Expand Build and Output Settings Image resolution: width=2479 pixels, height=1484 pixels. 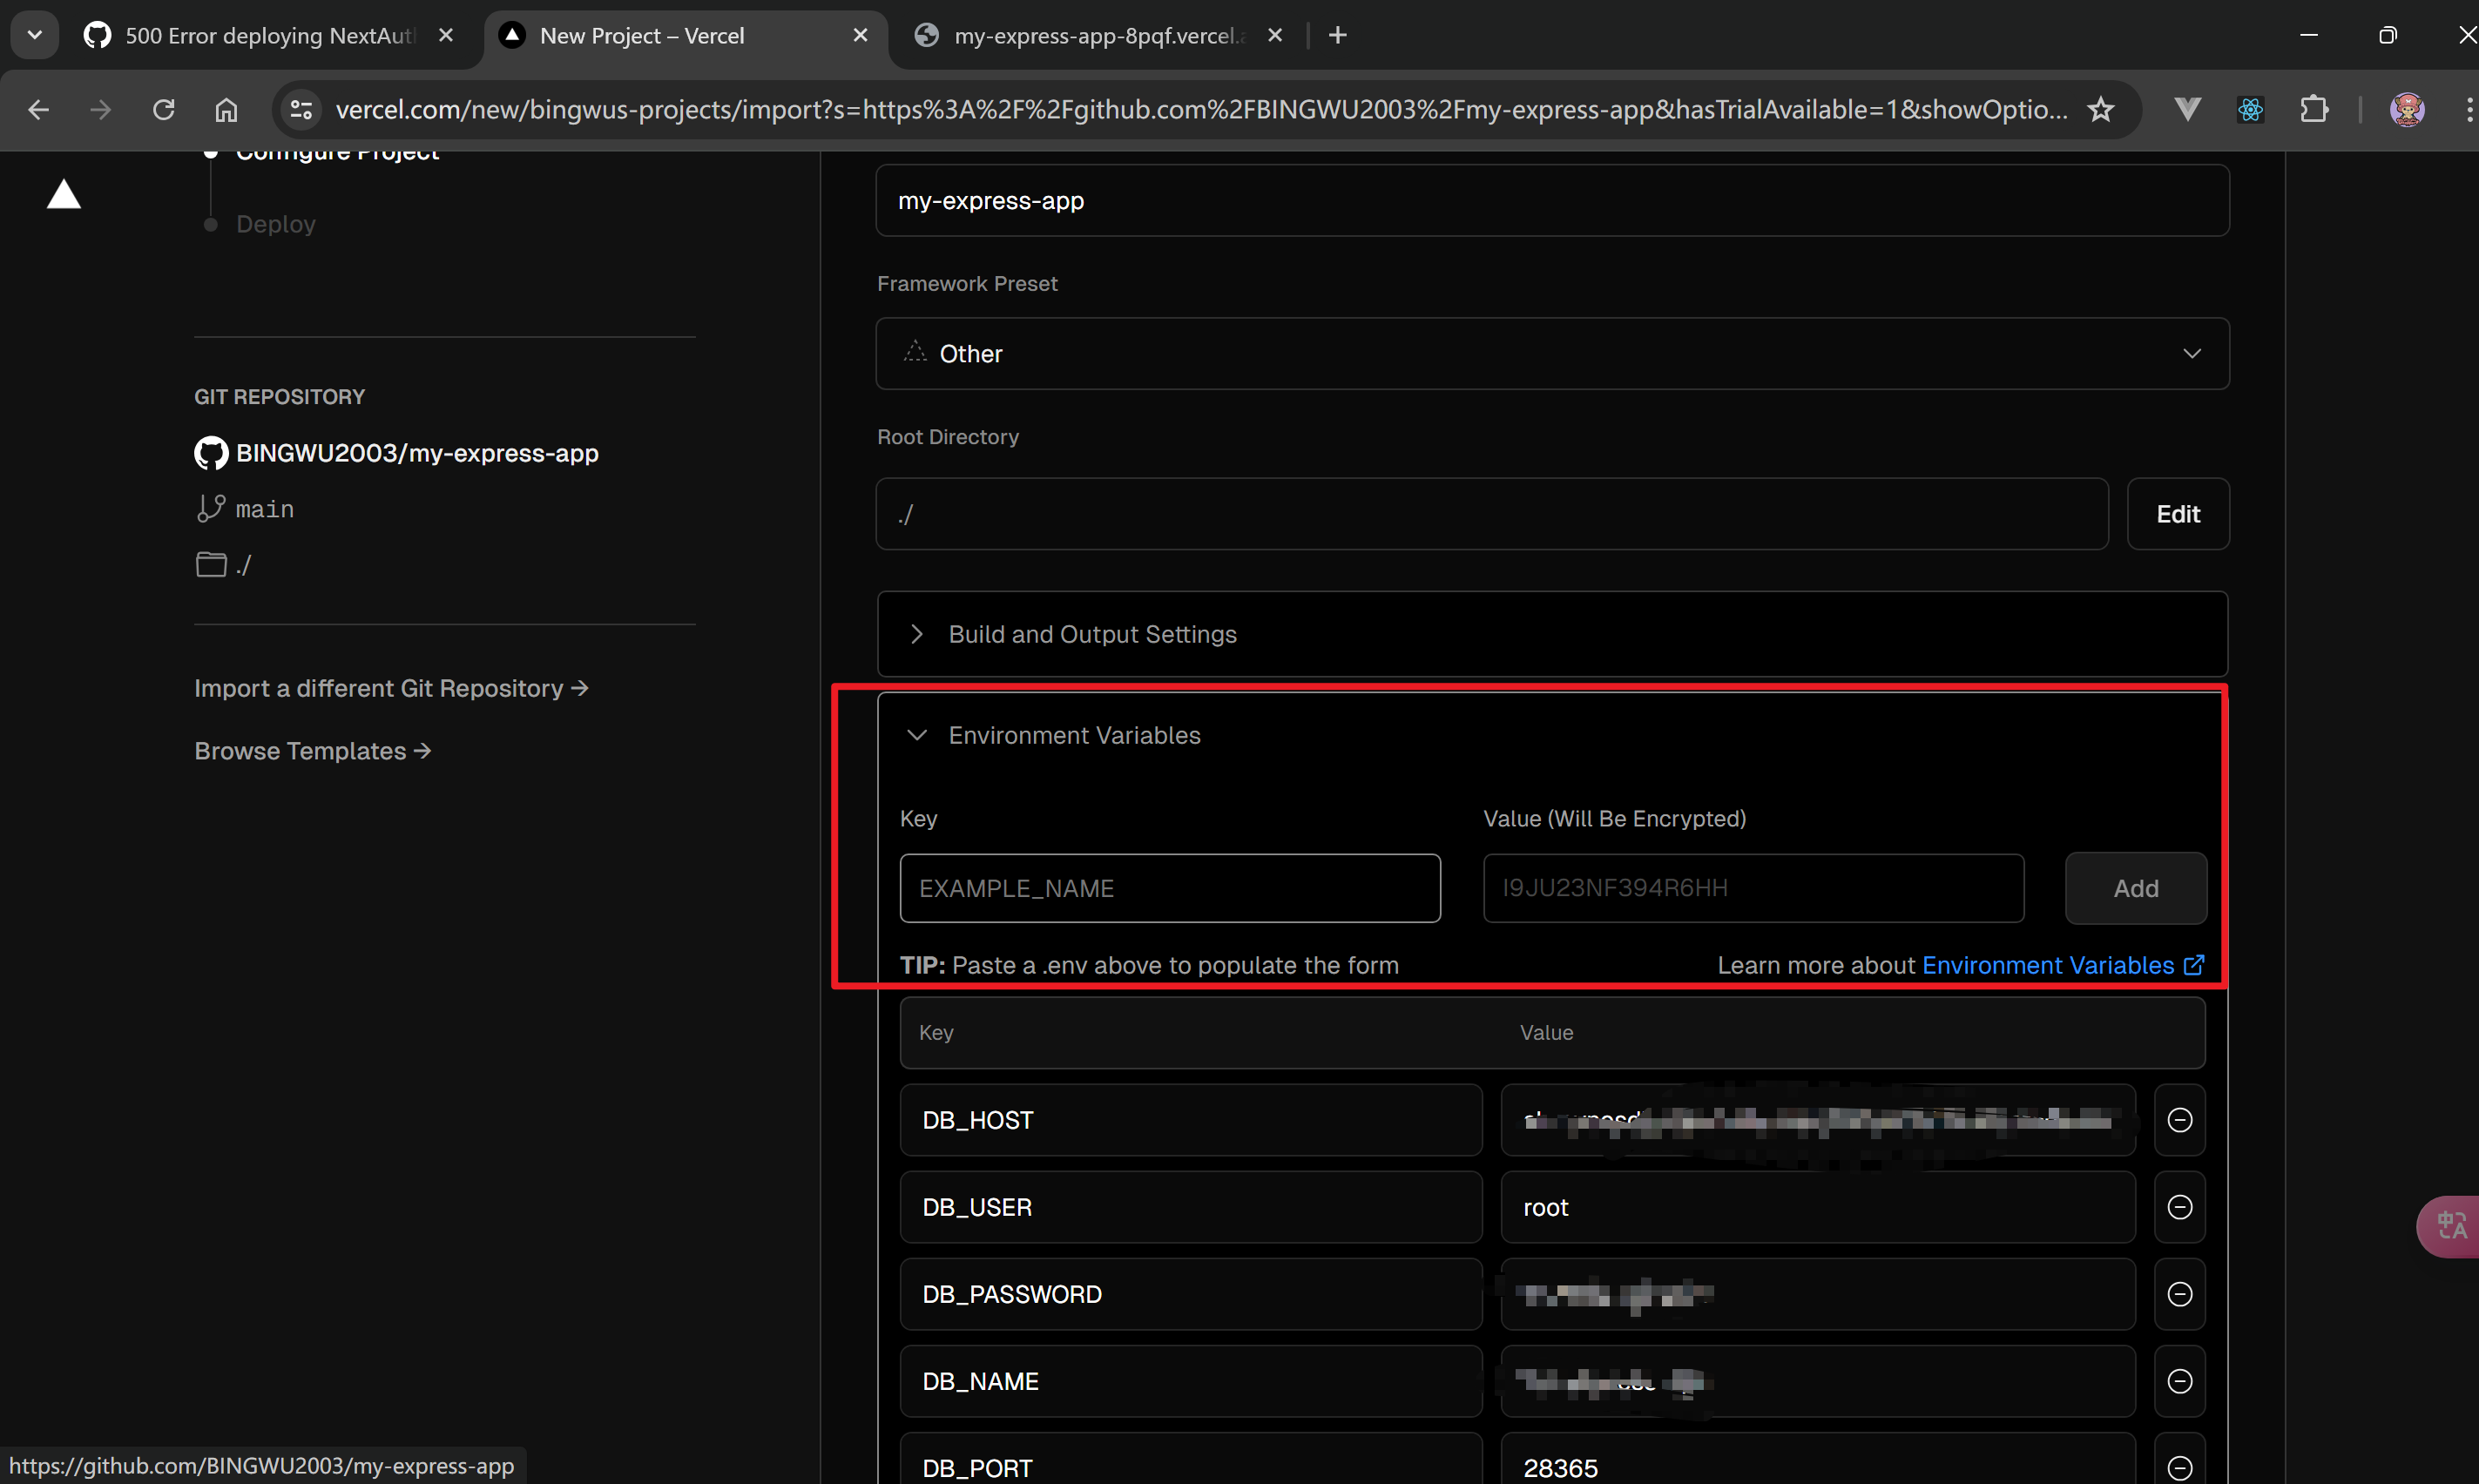(x=1092, y=634)
